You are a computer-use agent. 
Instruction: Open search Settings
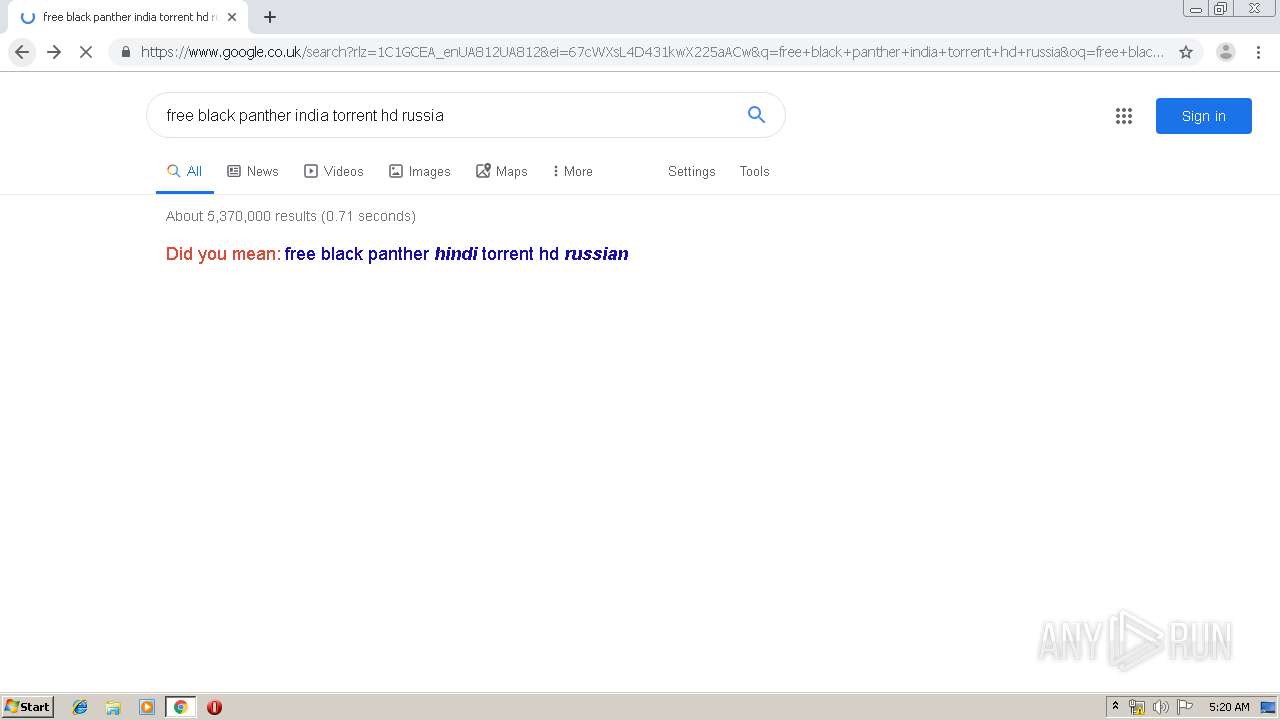[x=691, y=171]
